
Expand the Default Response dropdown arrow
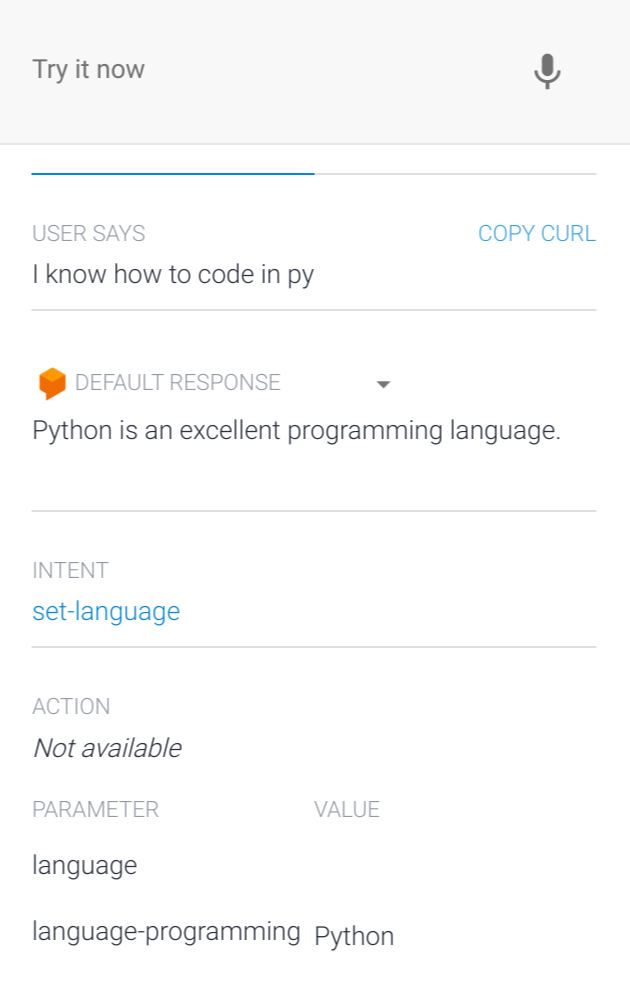click(x=382, y=384)
